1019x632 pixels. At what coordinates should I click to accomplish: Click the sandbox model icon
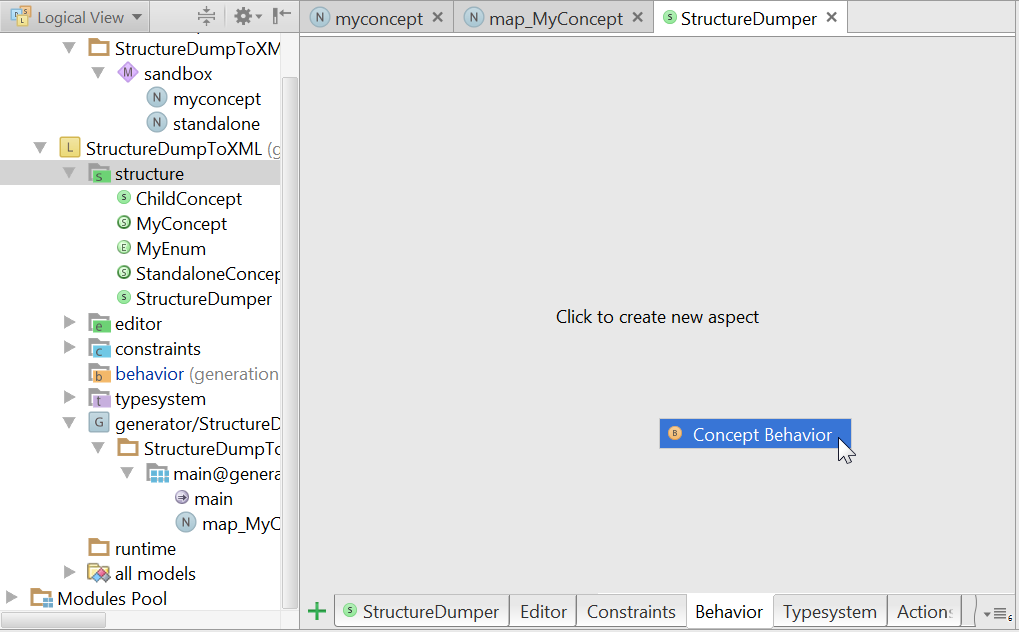click(x=127, y=74)
